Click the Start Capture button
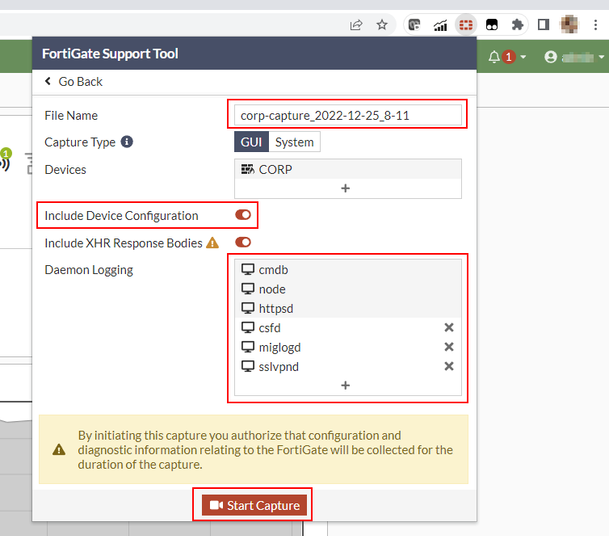Viewport: 609px width, 536px height. click(254, 505)
